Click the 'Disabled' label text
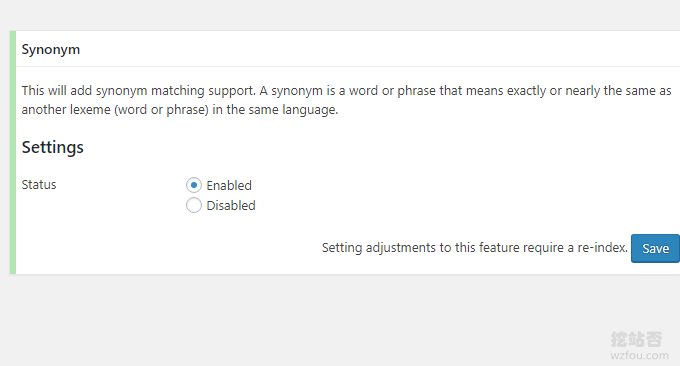This screenshot has height=366, width=680. 231,206
